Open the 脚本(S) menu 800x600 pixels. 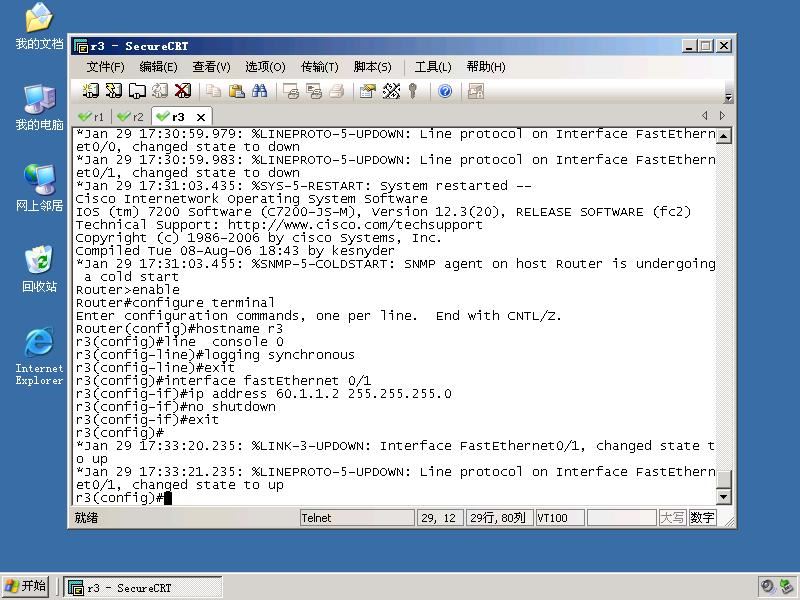[x=372, y=67]
